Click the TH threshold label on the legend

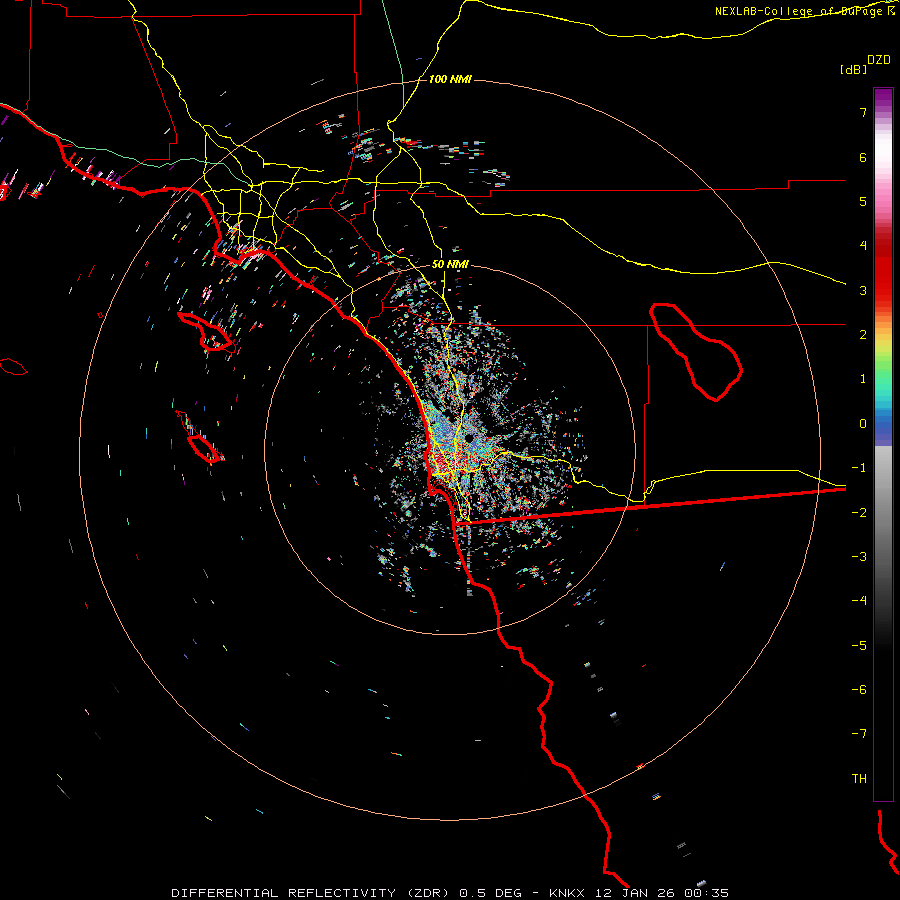pyautogui.click(x=859, y=778)
